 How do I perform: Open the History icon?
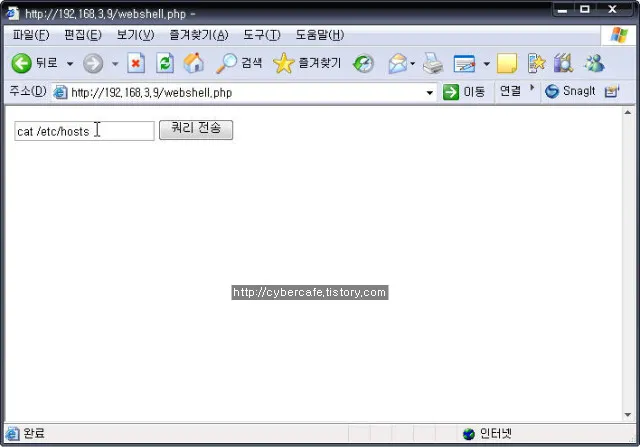(x=364, y=63)
